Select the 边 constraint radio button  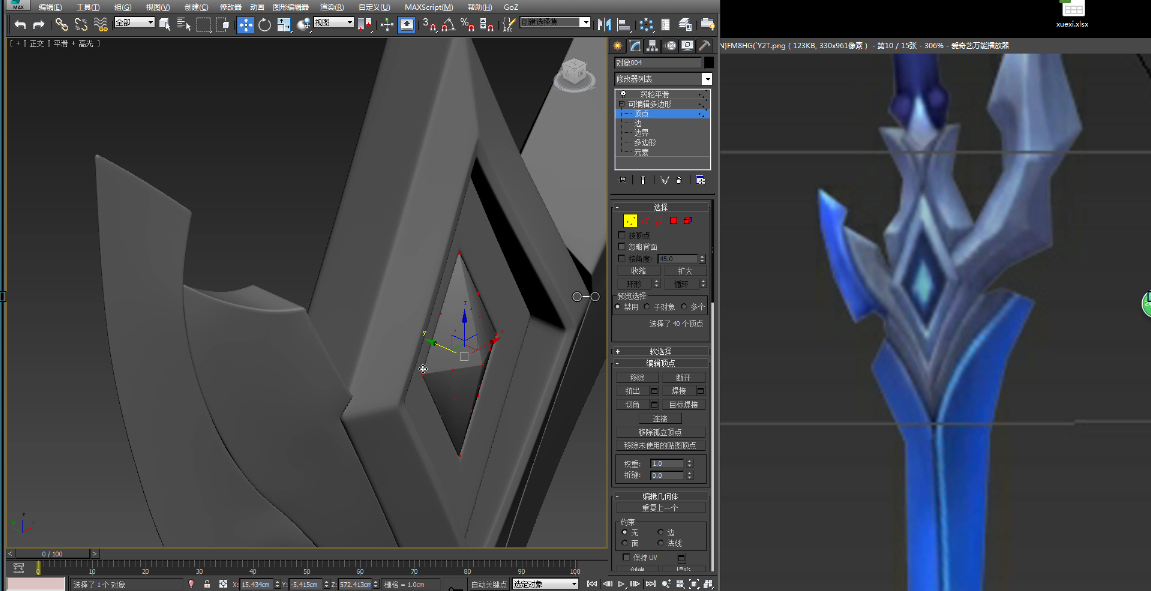661,532
